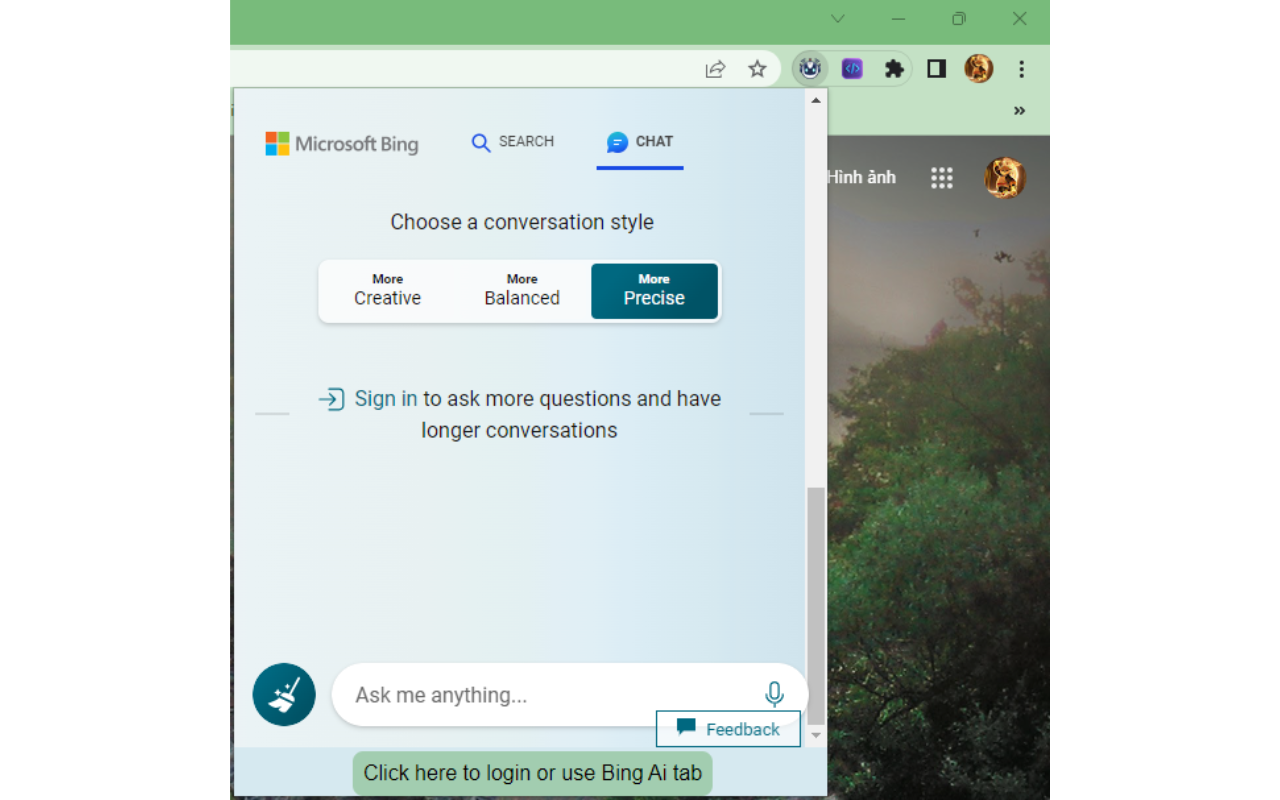This screenshot has height=800, width=1280.
Task: Open Chrome's side panel icon
Action: [936, 68]
